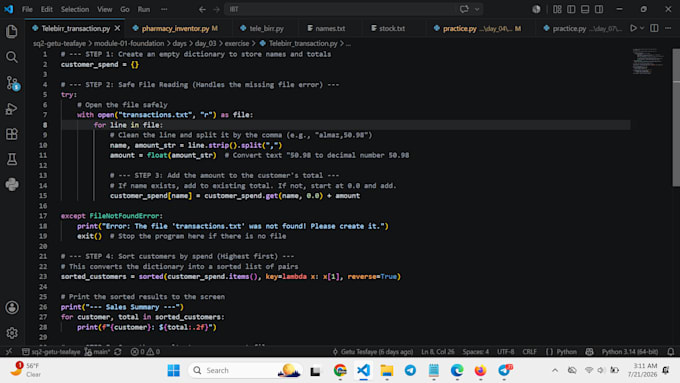680x383 pixels.
Task: Click the module-01-foundation breadcrumb segment
Action: (x=129, y=43)
